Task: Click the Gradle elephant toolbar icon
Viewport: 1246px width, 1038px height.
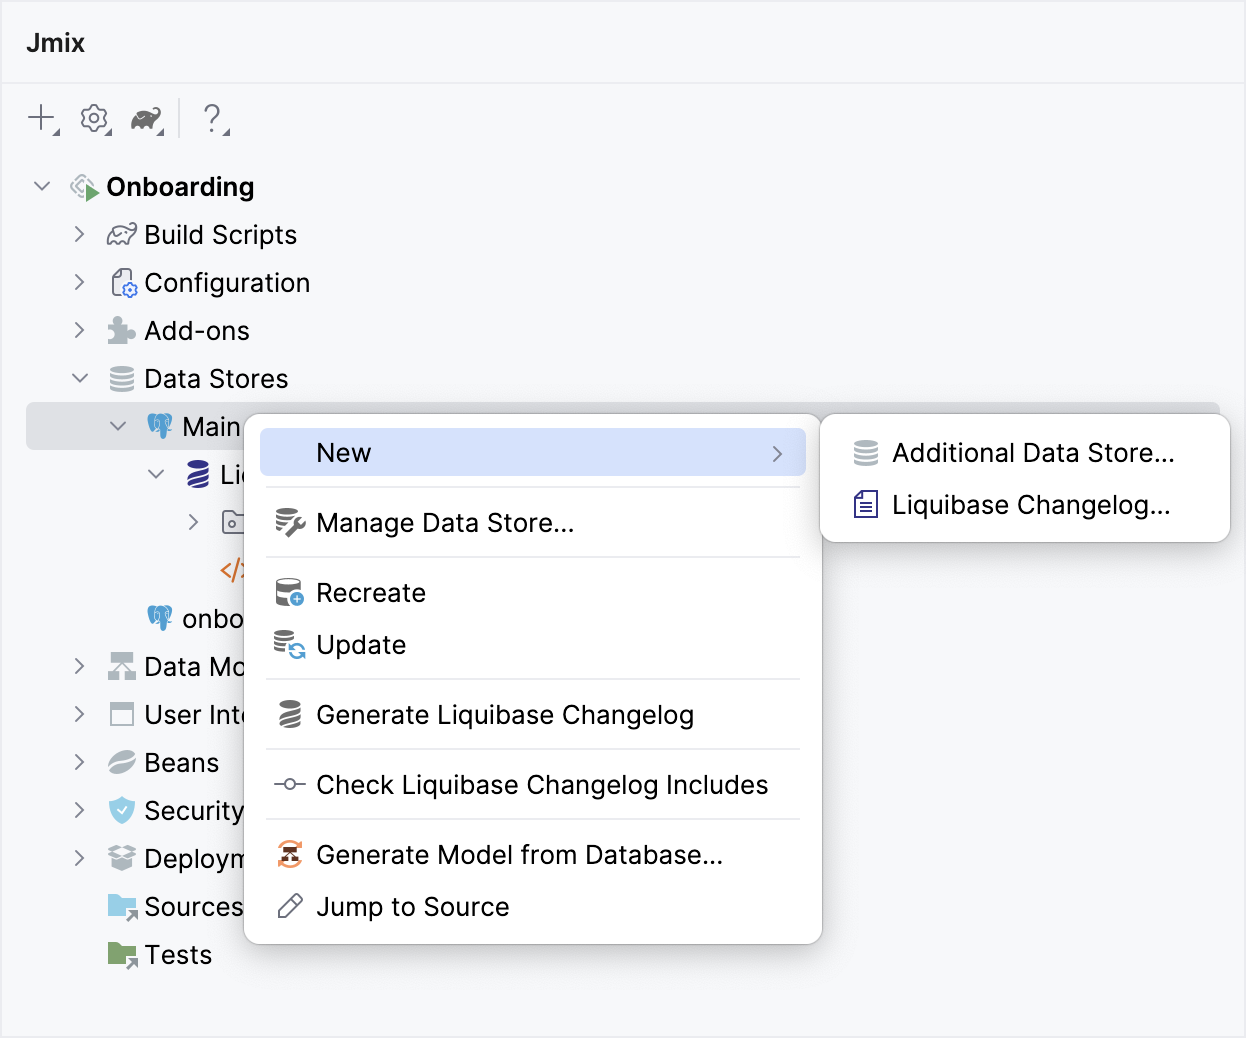Action: 147,119
